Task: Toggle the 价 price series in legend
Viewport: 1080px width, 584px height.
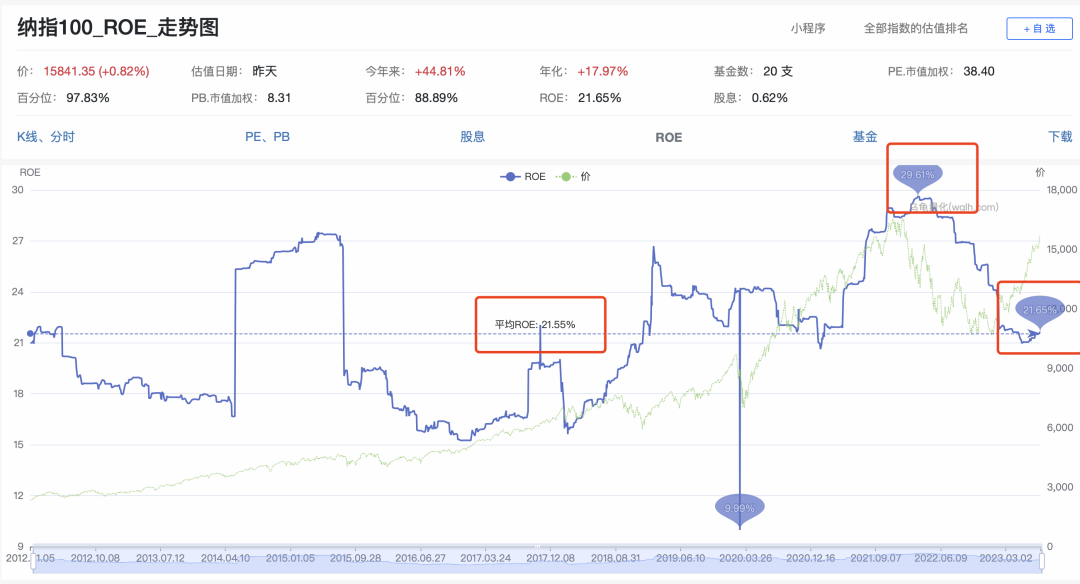Action: [575, 176]
